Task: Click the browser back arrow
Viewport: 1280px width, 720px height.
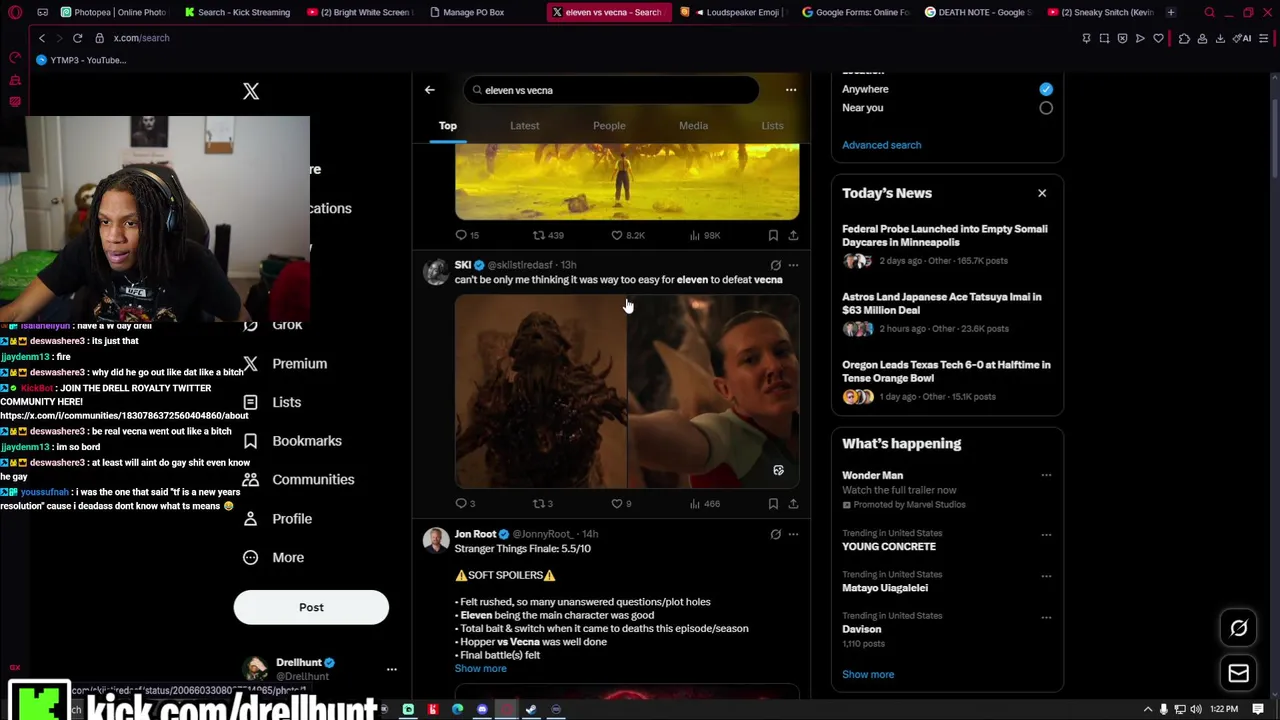Action: coord(42,38)
